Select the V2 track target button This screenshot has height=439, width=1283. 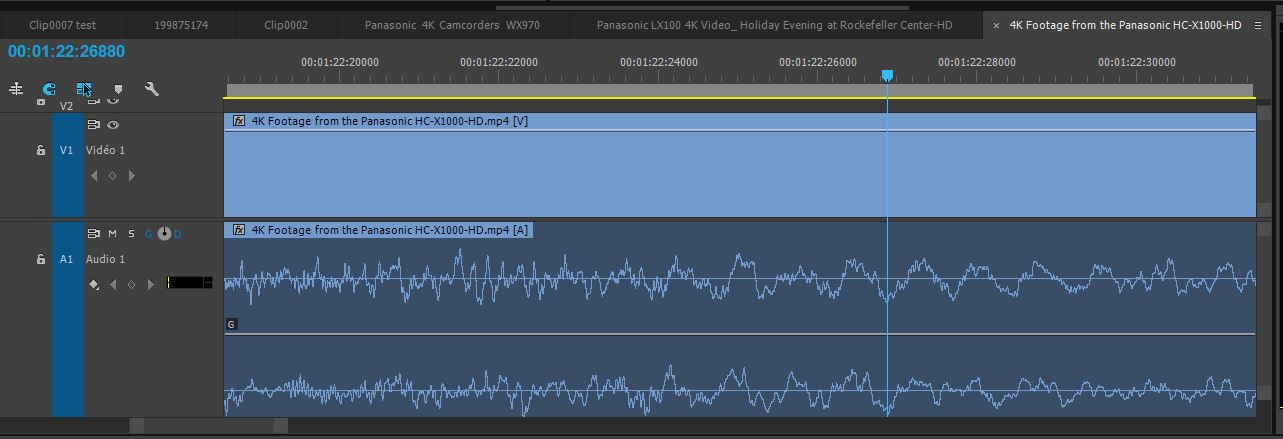[x=67, y=105]
